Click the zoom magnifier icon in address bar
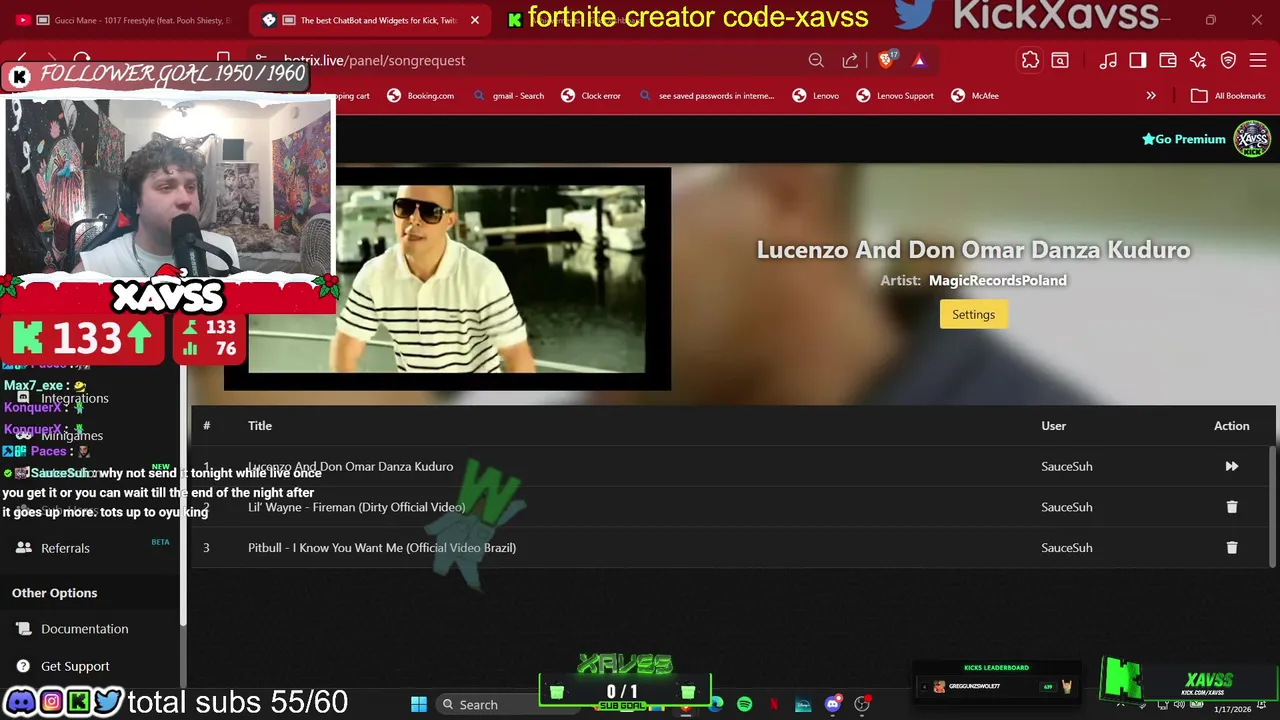1280x720 pixels. coord(816,61)
